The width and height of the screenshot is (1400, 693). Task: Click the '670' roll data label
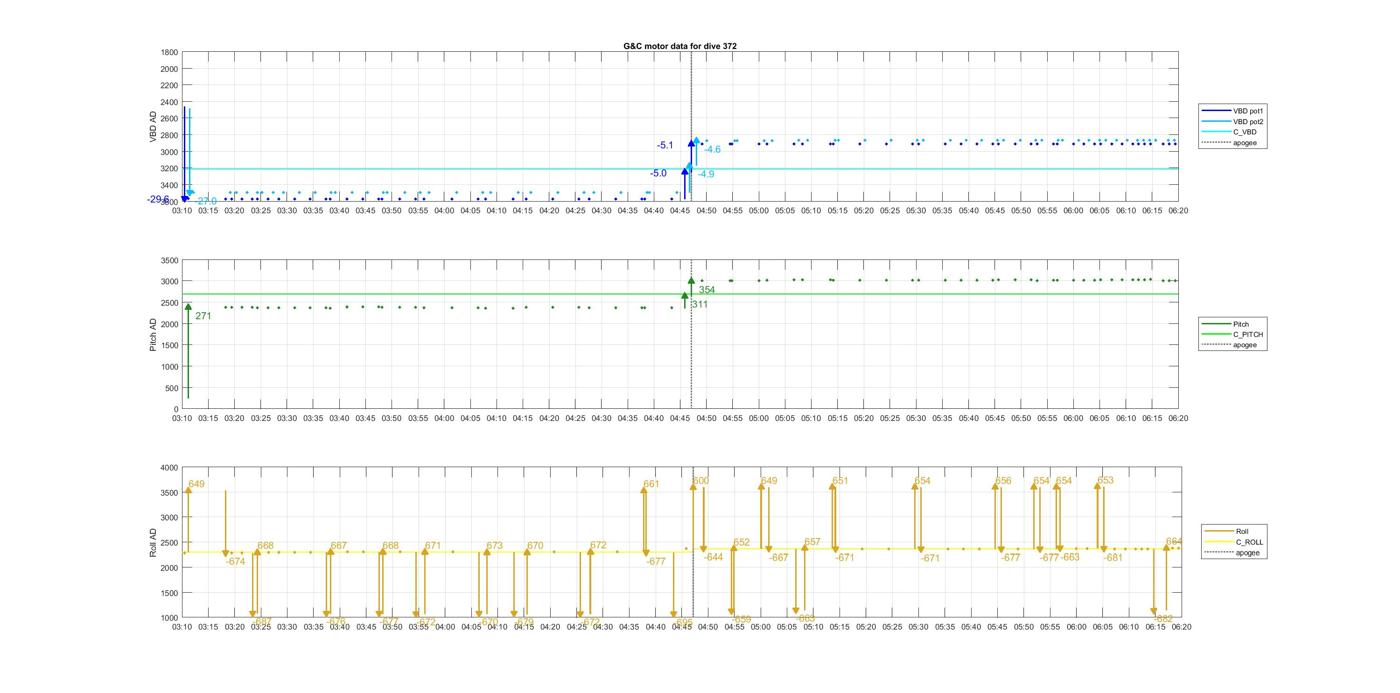[x=535, y=547]
